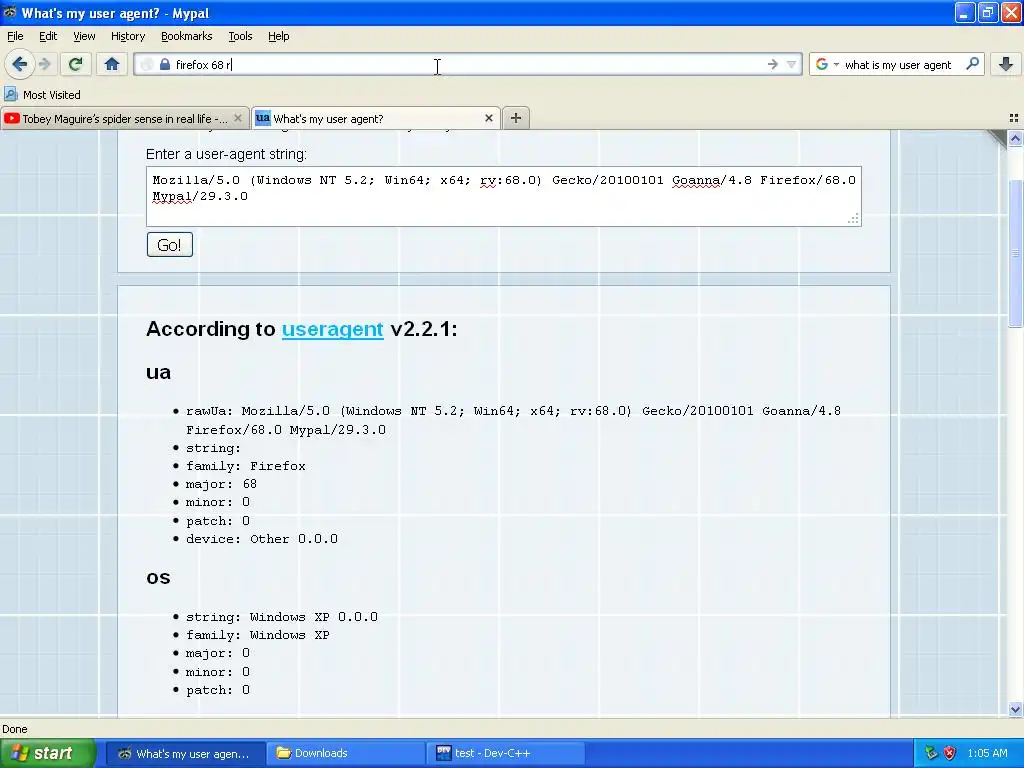Select the What's my user agen... taskbar button
Screen dimensions: 1024x768
(x=186, y=754)
